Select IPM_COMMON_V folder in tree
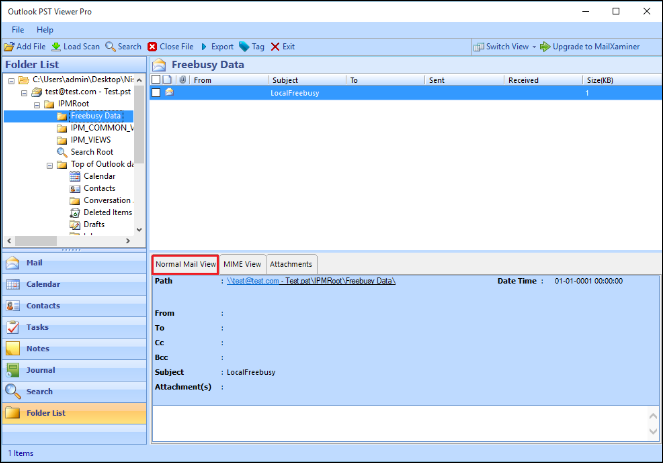 [x=101, y=128]
